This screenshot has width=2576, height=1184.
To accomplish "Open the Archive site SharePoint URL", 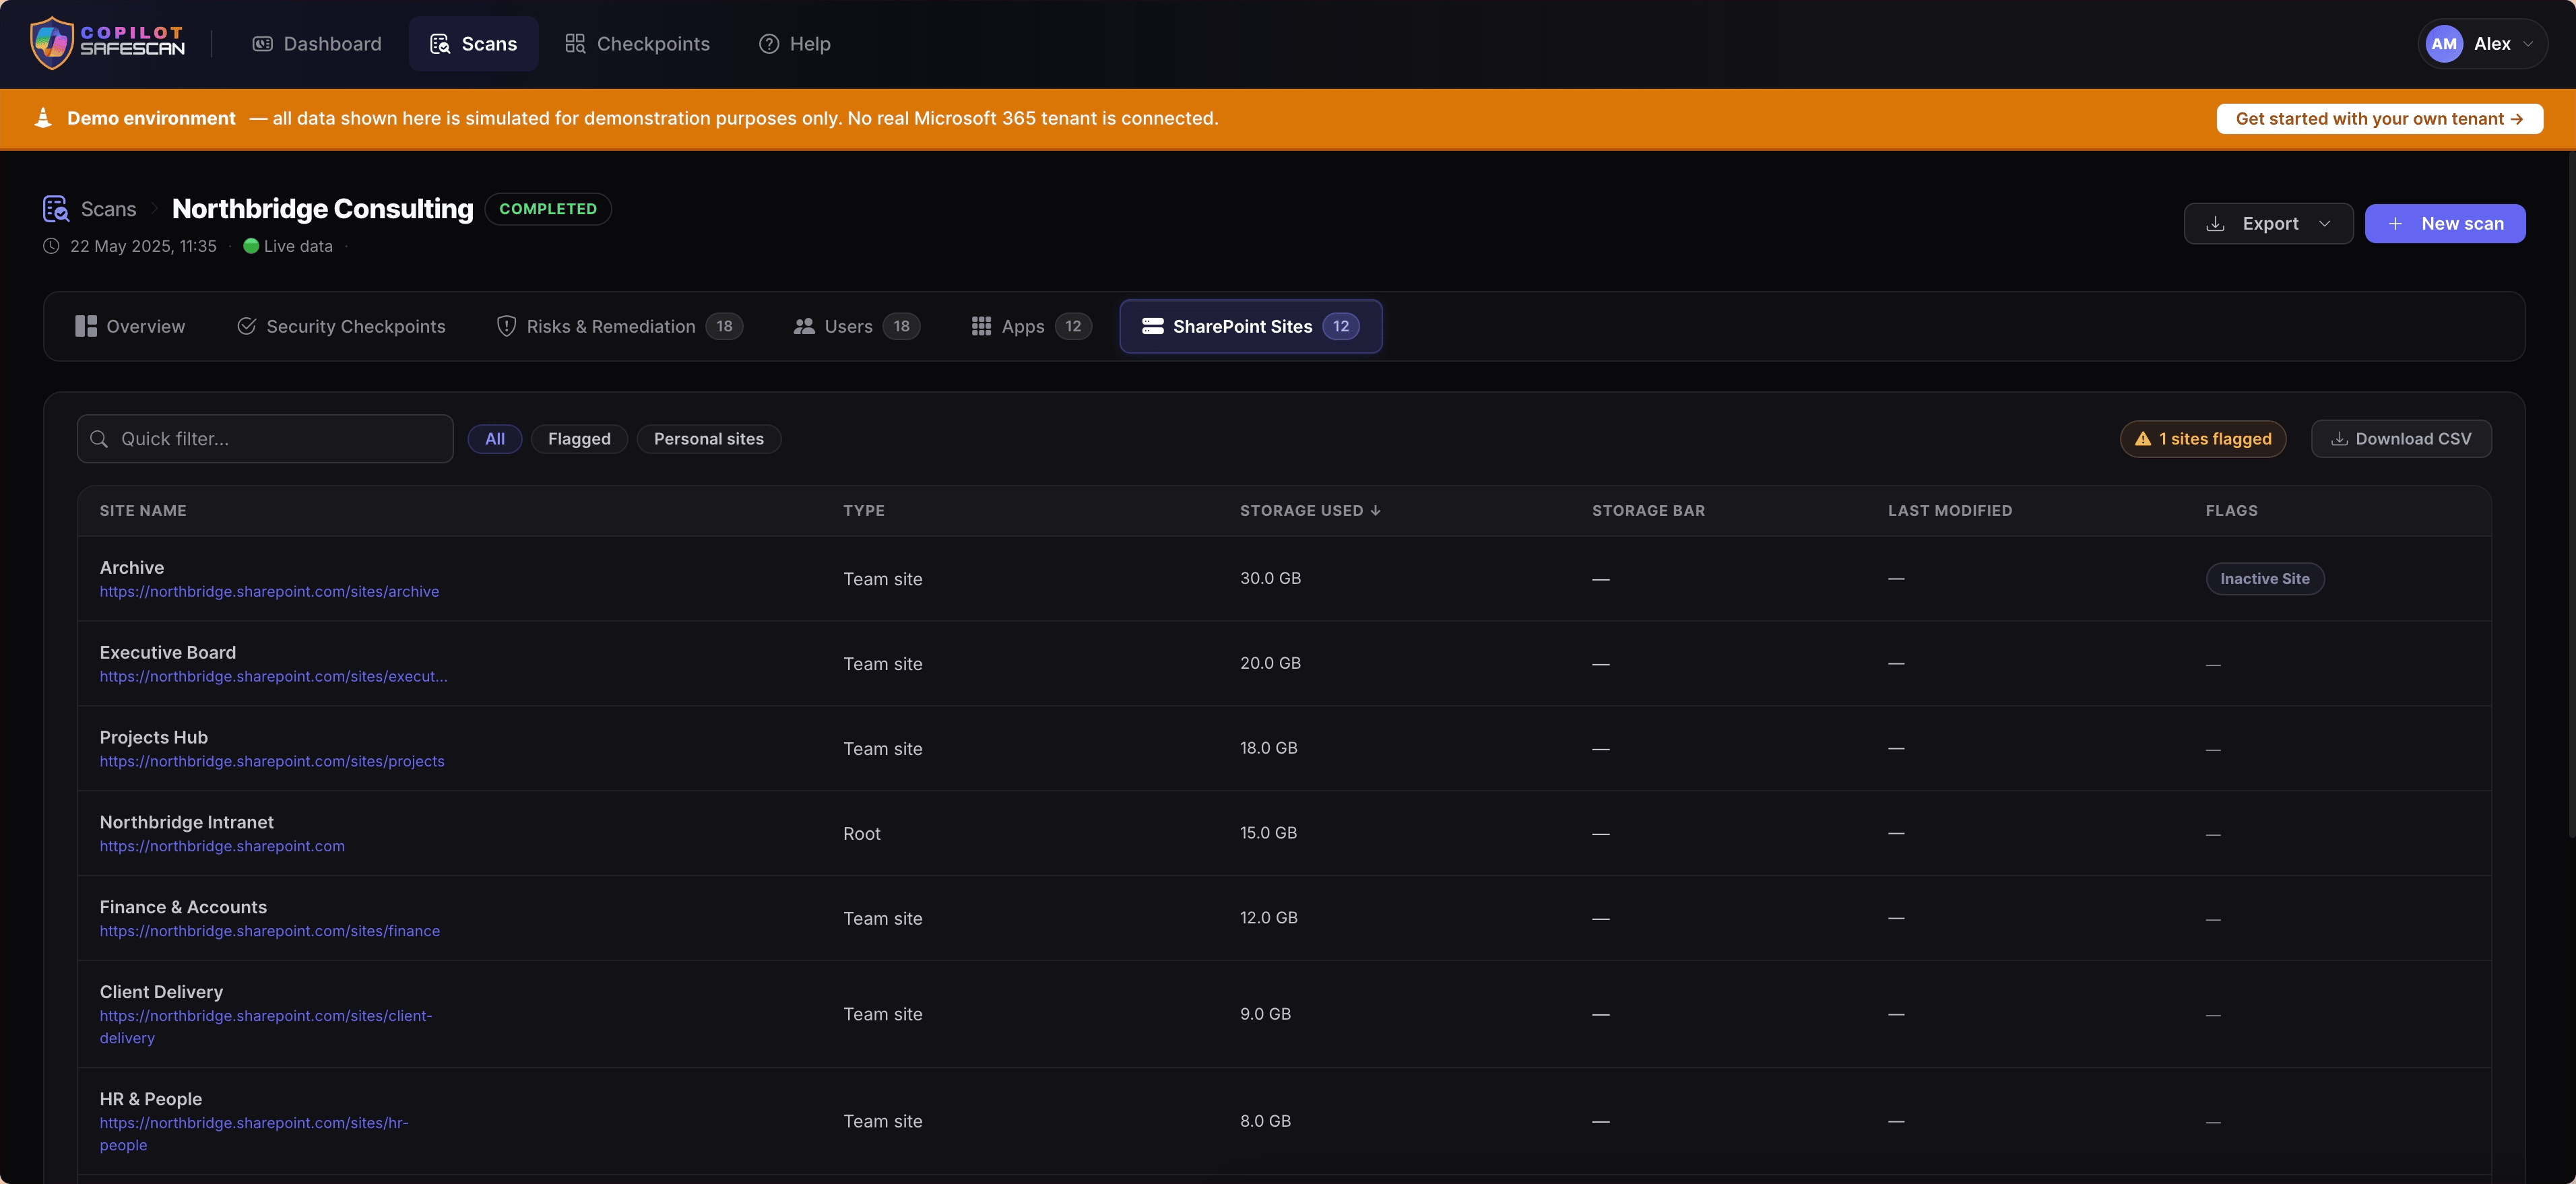I will tap(269, 592).
